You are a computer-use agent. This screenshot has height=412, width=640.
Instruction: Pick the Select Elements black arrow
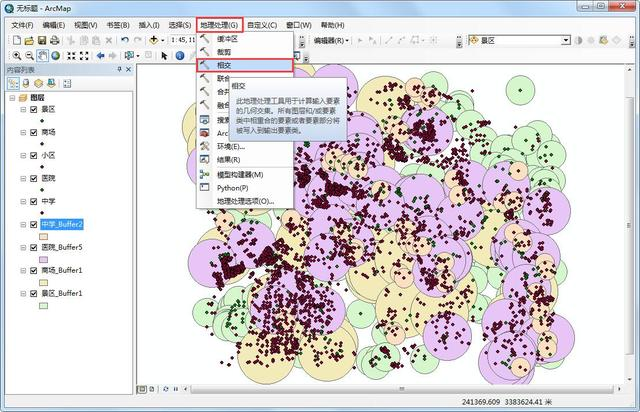164,56
